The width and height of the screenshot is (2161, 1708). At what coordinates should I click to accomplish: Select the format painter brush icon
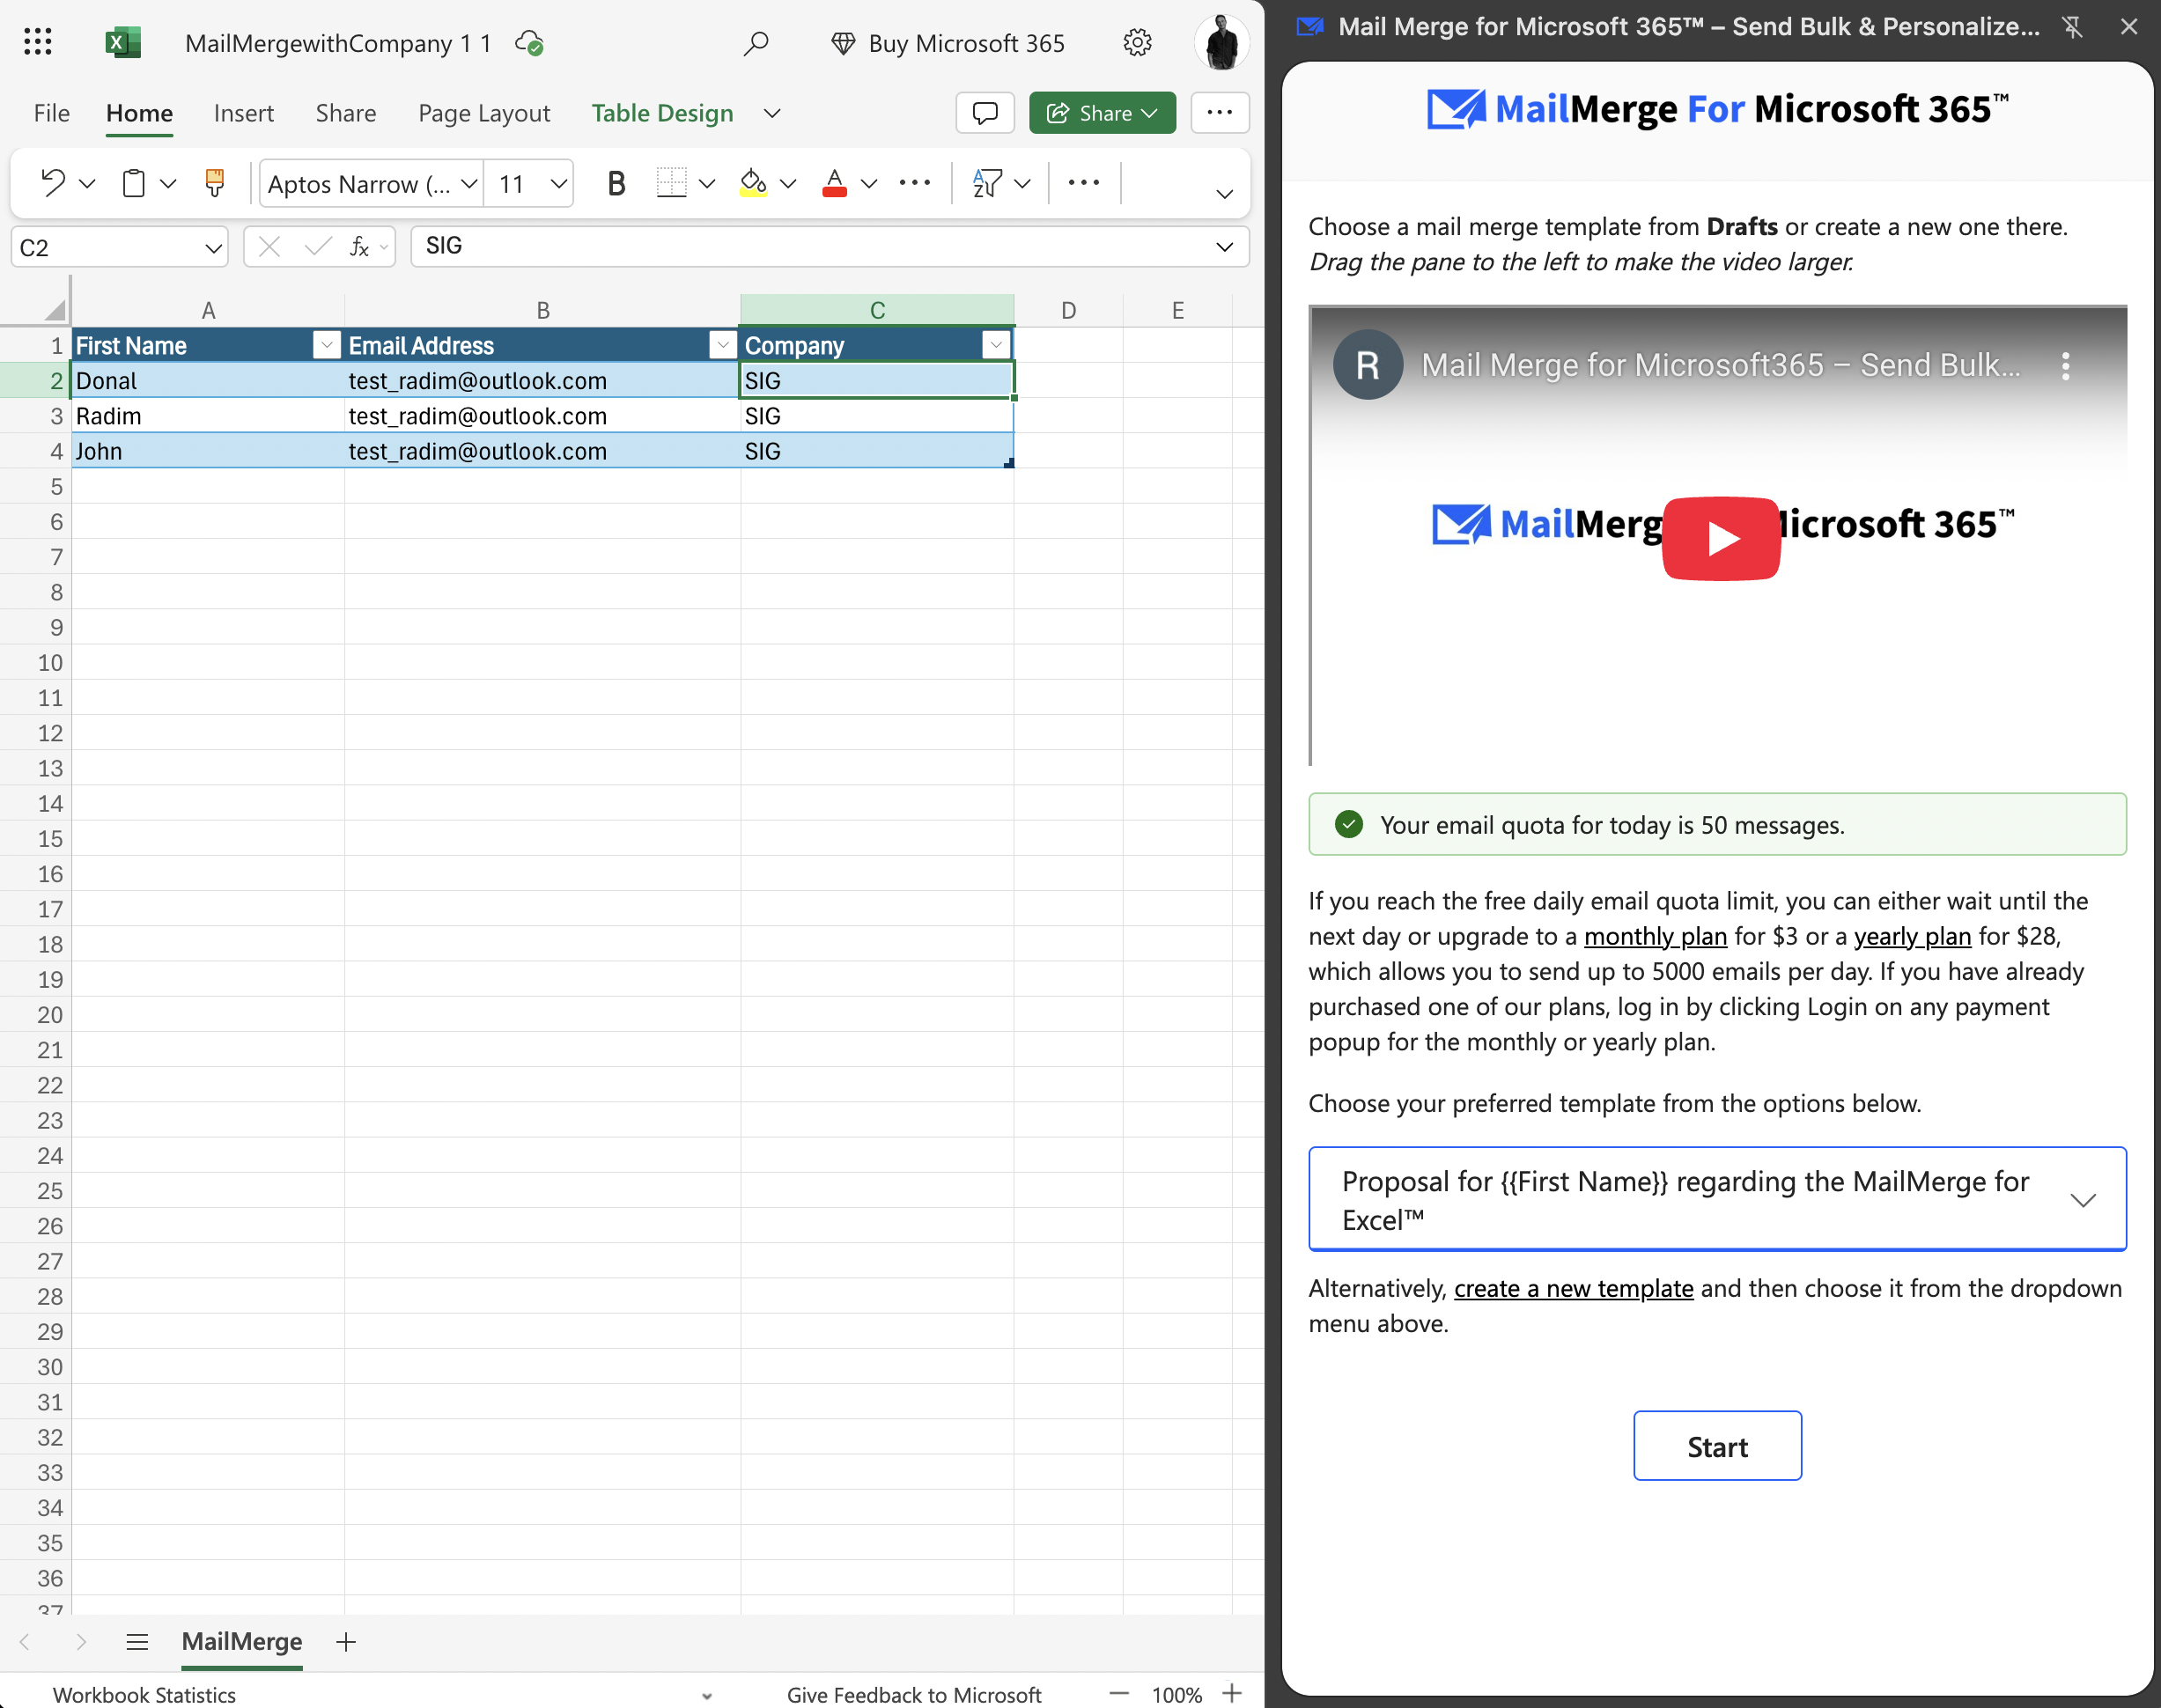(214, 183)
